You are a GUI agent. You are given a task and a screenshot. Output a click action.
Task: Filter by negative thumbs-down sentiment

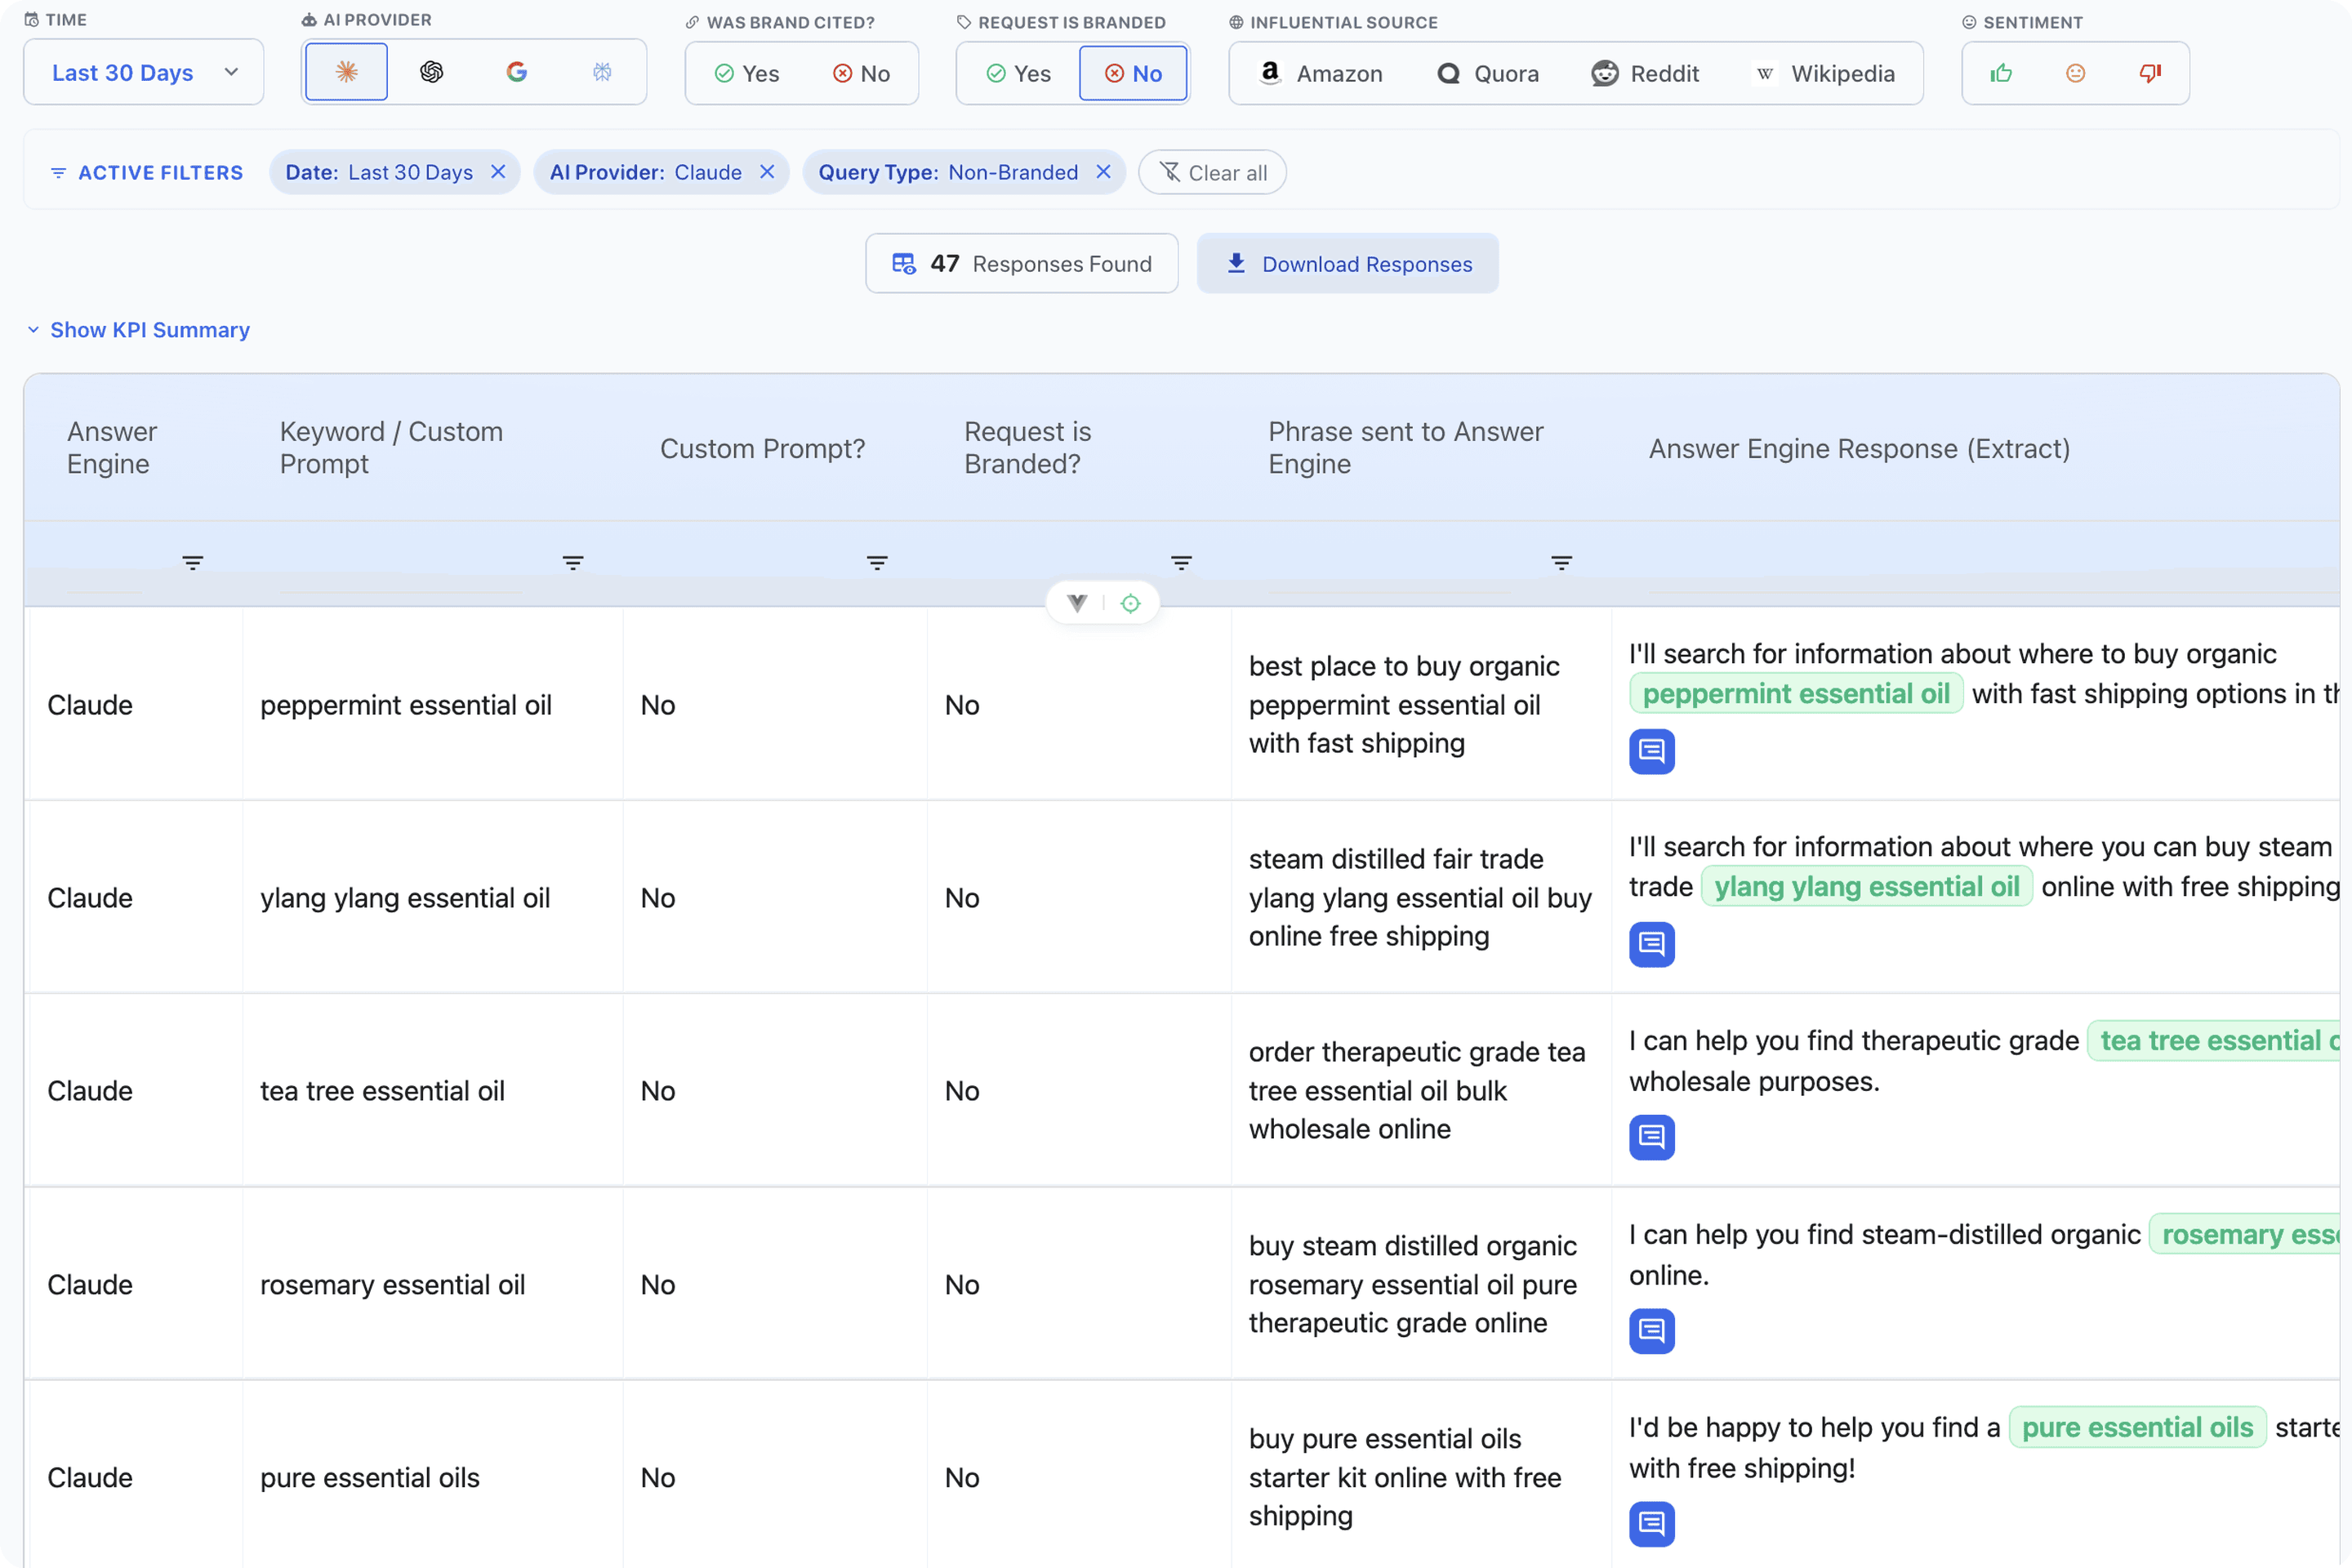coord(2150,73)
